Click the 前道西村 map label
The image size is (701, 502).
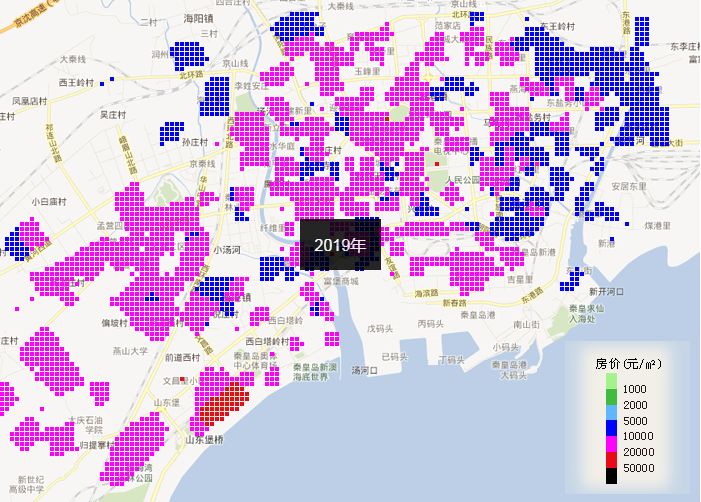tap(182, 357)
